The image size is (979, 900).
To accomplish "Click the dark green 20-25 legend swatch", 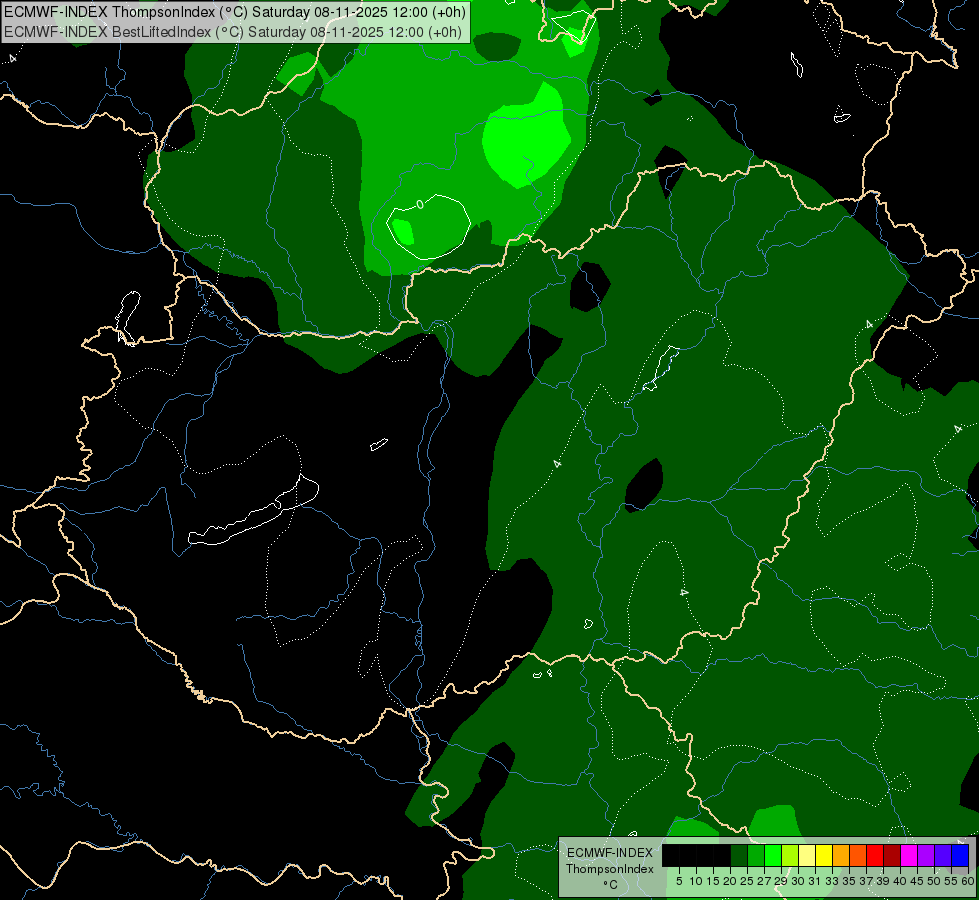I will [739, 855].
